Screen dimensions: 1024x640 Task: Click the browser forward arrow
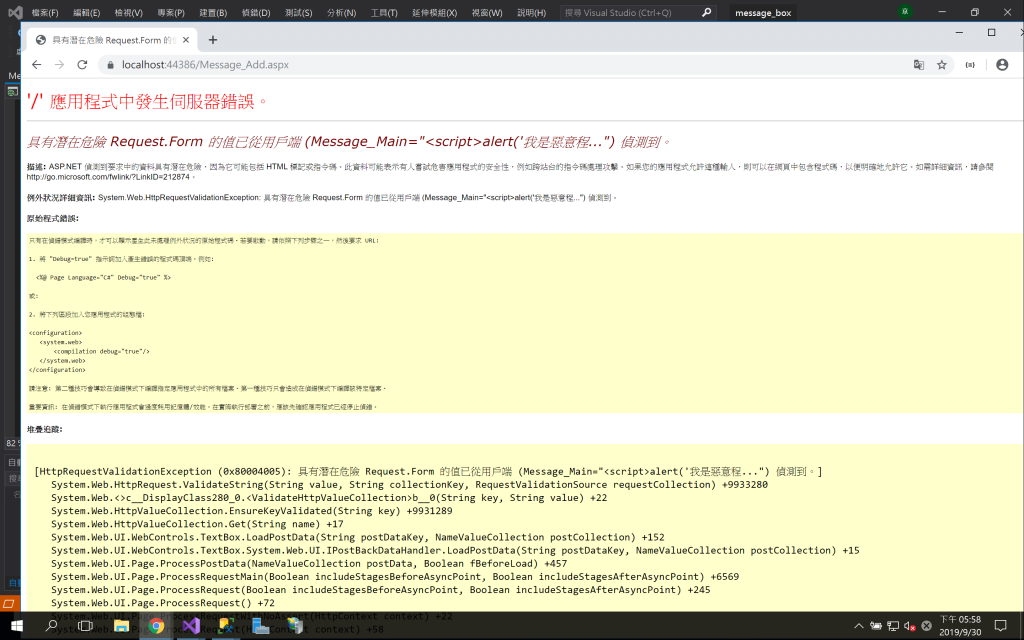(x=59, y=65)
